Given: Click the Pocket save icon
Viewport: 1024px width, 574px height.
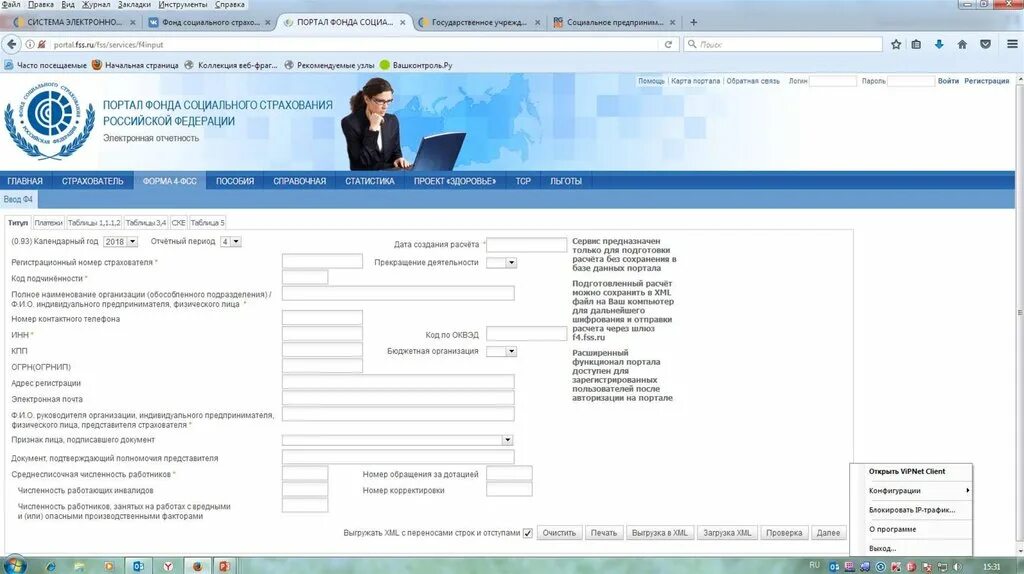Looking at the screenshot, I should [985, 44].
